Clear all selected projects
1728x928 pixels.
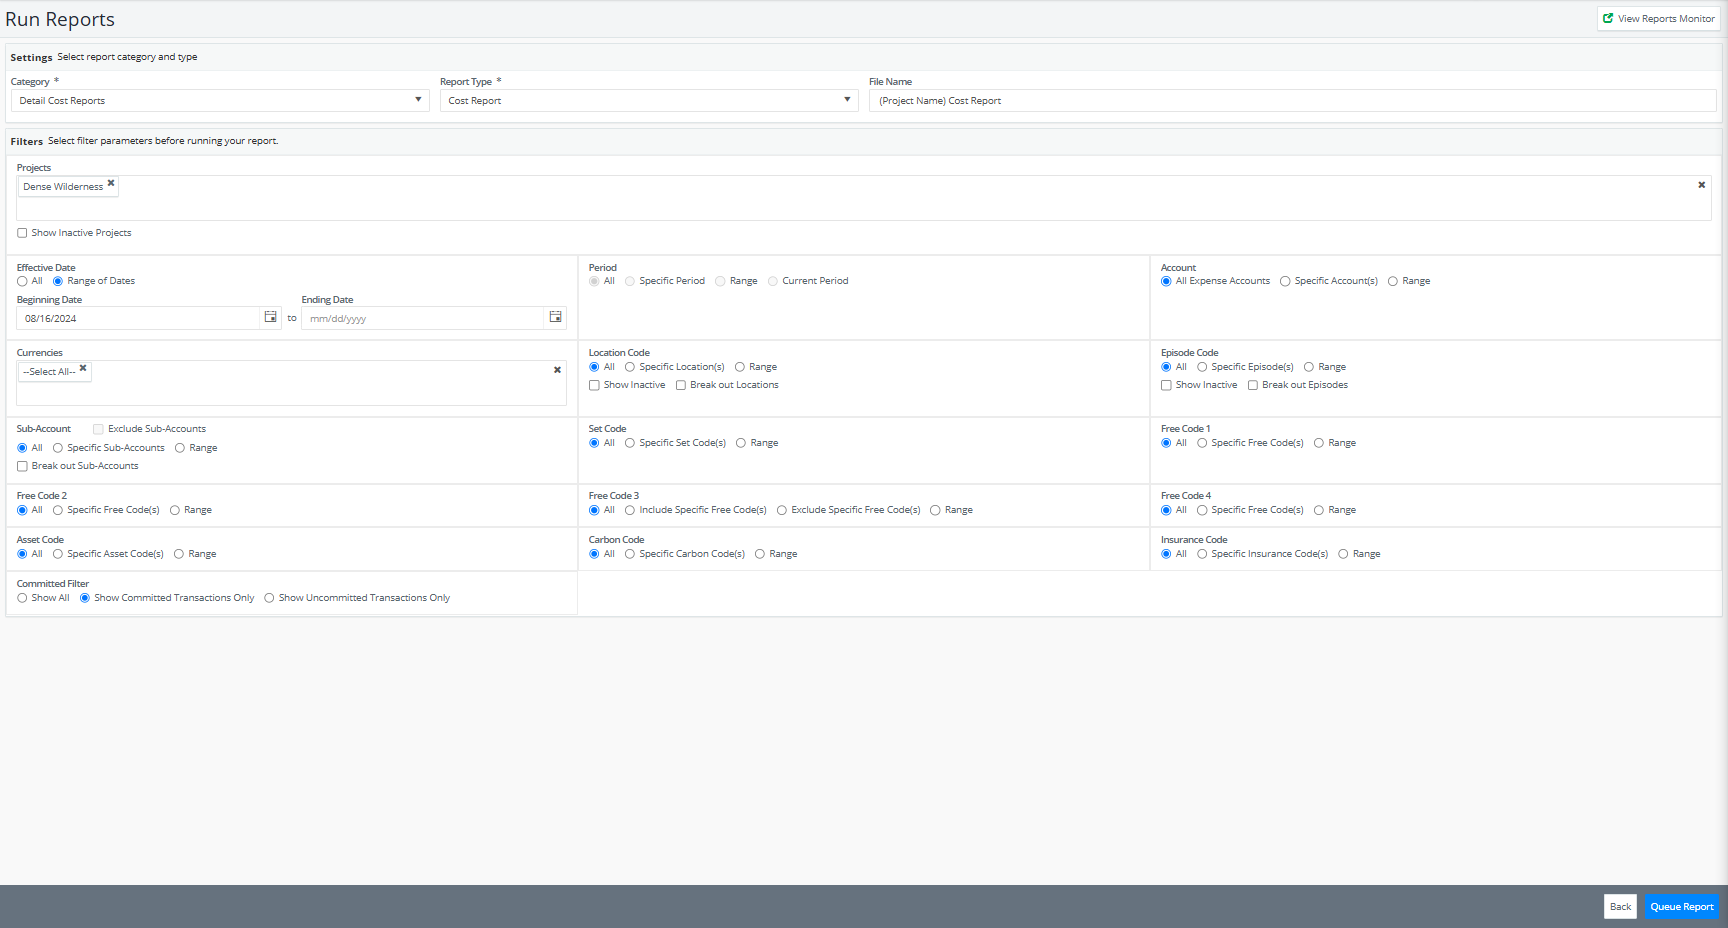pos(1701,185)
